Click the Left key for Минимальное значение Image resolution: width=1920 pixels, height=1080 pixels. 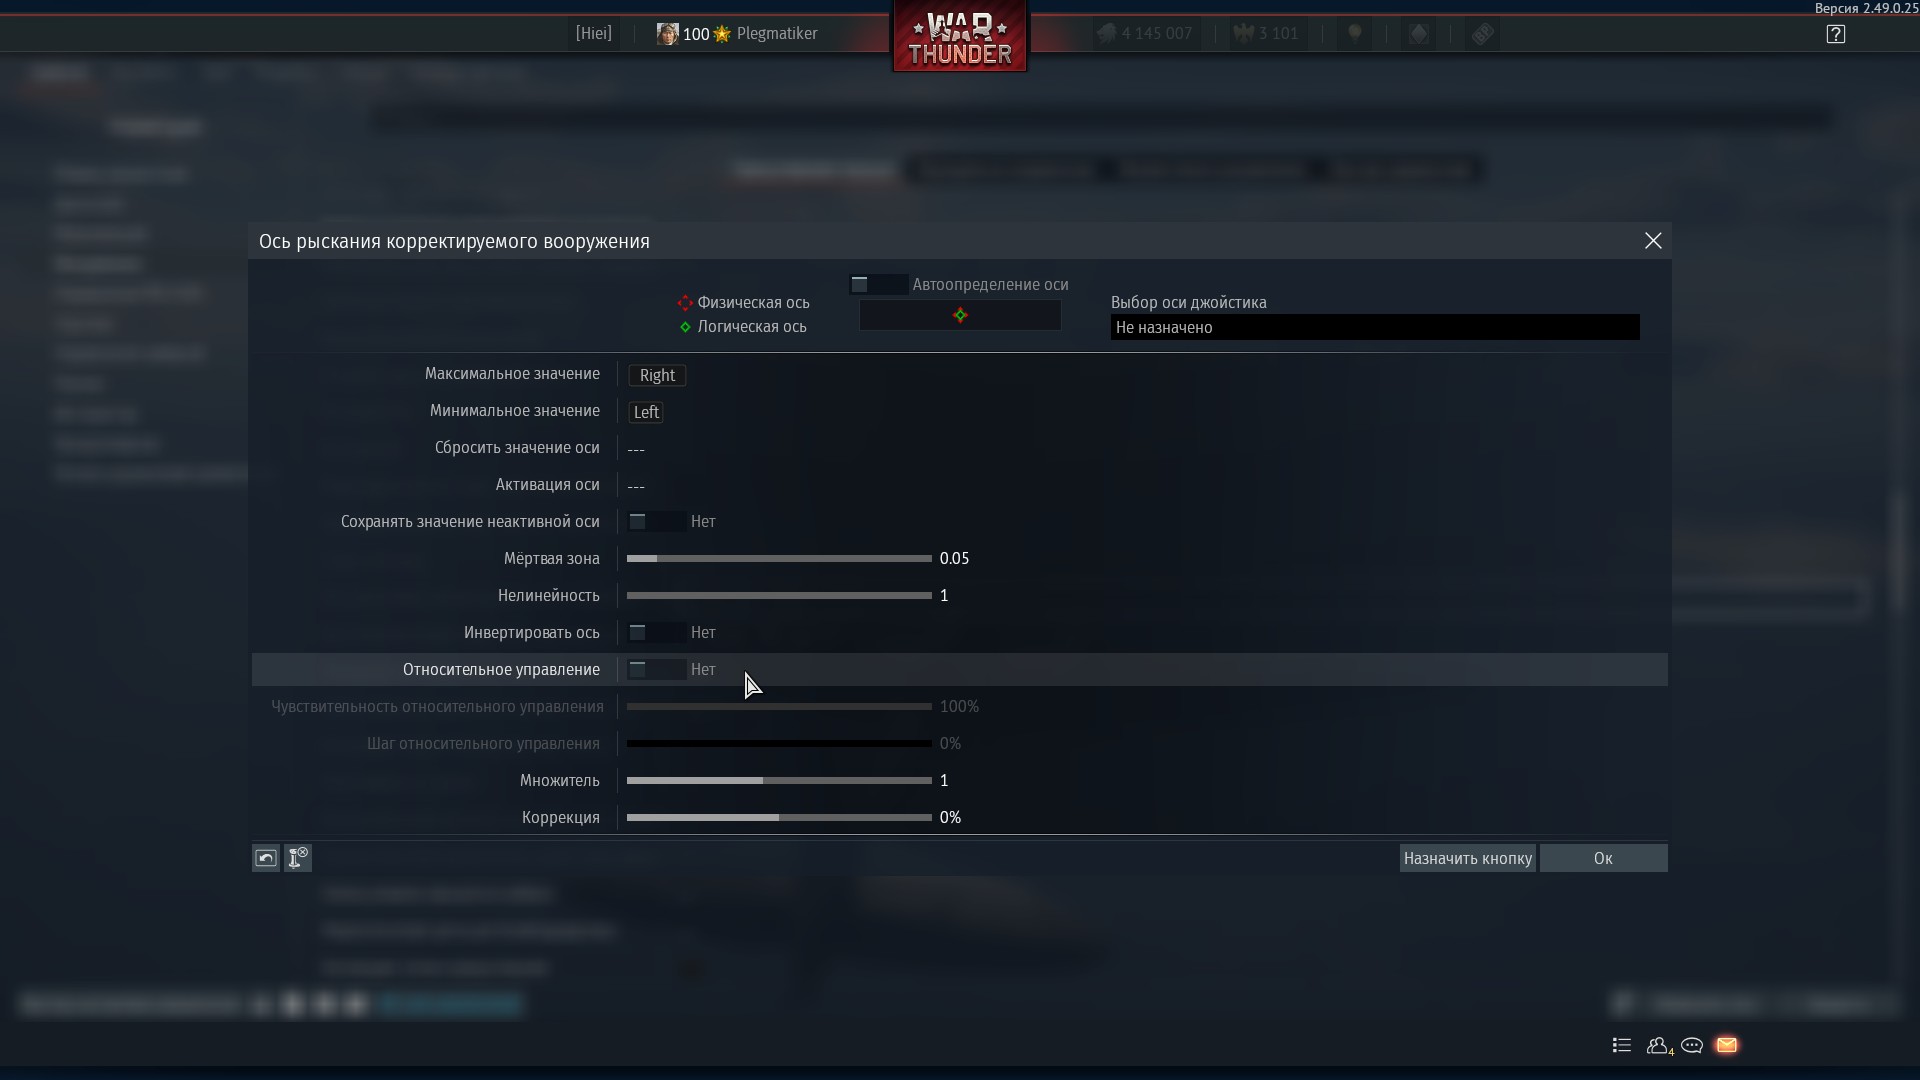pyautogui.click(x=646, y=412)
